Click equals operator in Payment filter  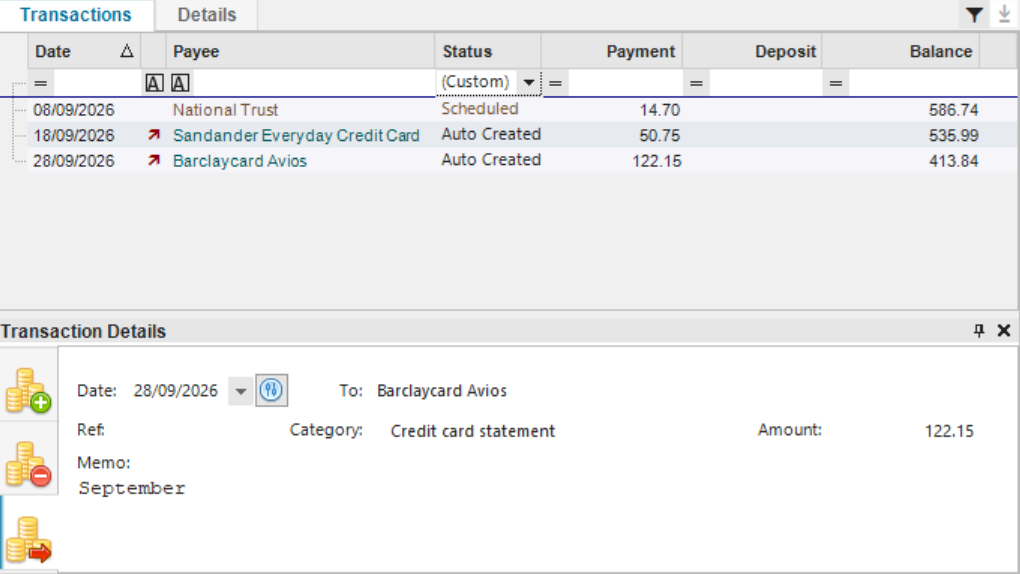pos(555,83)
